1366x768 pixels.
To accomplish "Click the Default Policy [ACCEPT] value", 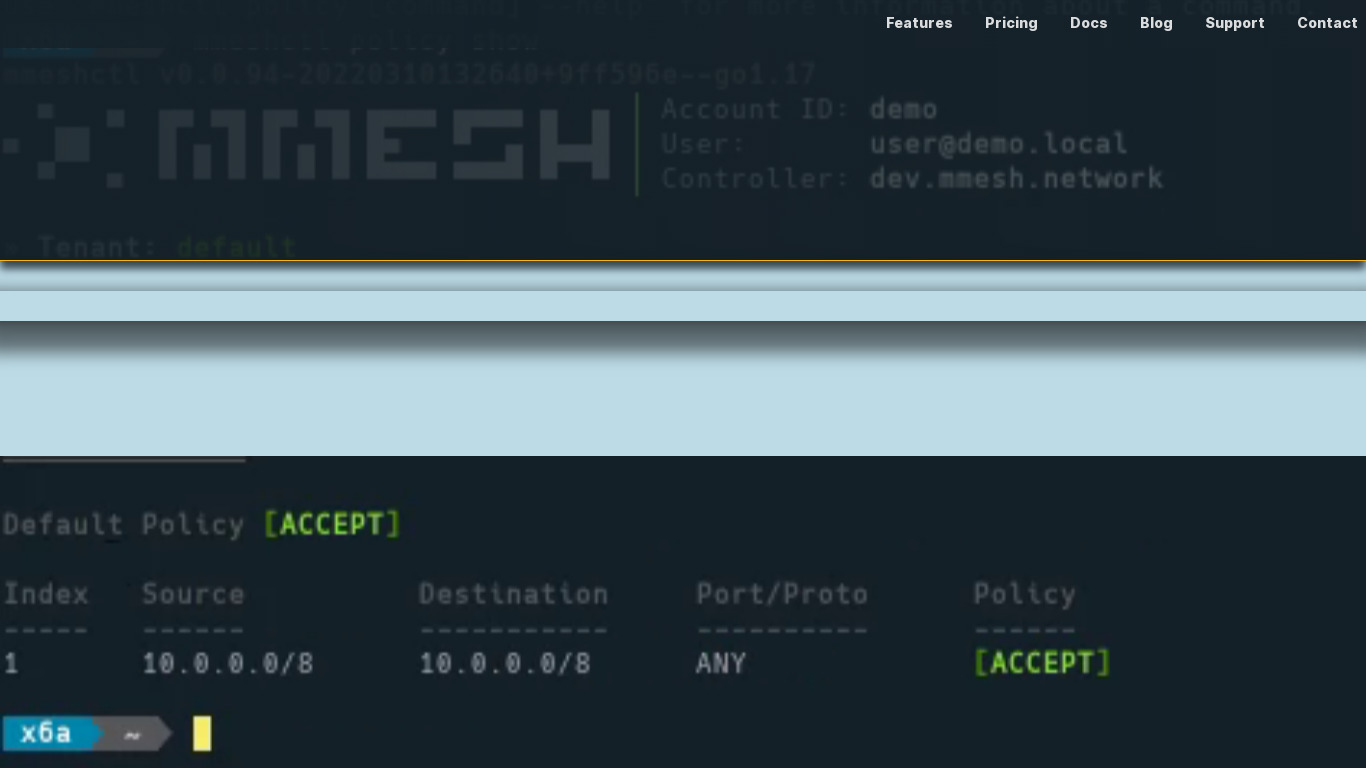I will [x=332, y=524].
